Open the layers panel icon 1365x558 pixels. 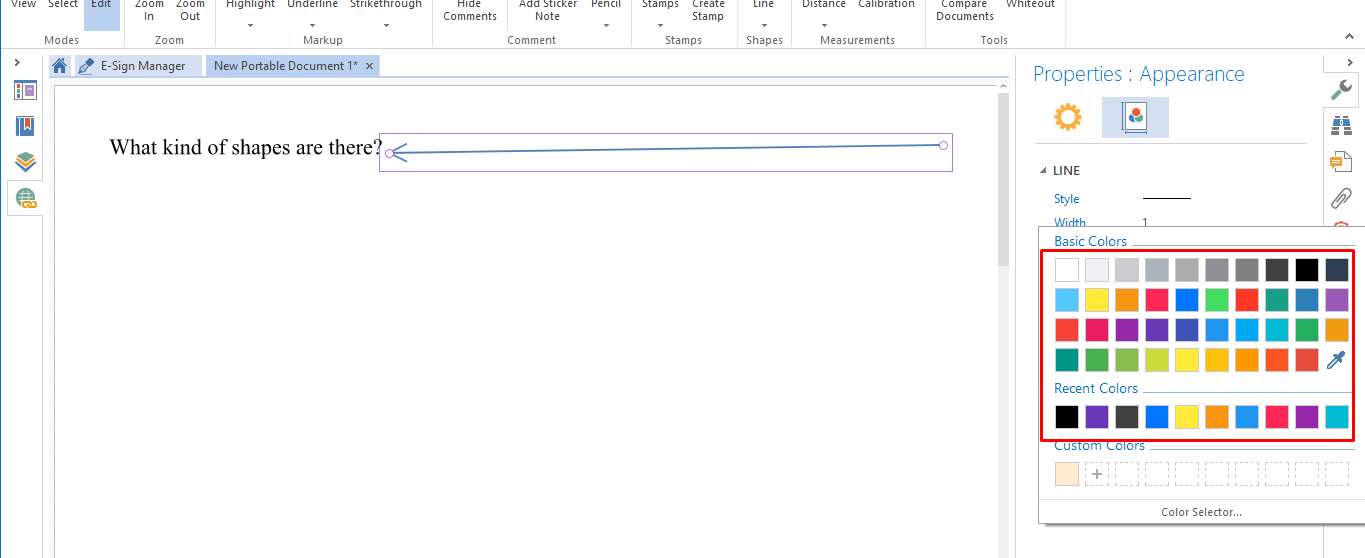pyautogui.click(x=25, y=162)
